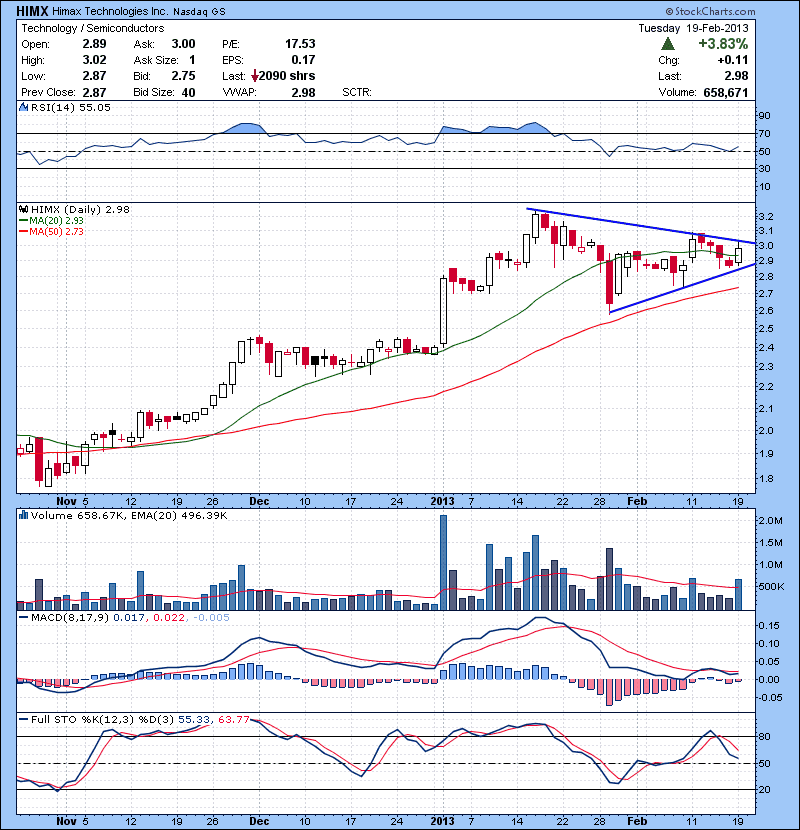This screenshot has height=830, width=800.
Task: Click the HIMX (Daily) candlestick icon
Action: tap(23, 210)
